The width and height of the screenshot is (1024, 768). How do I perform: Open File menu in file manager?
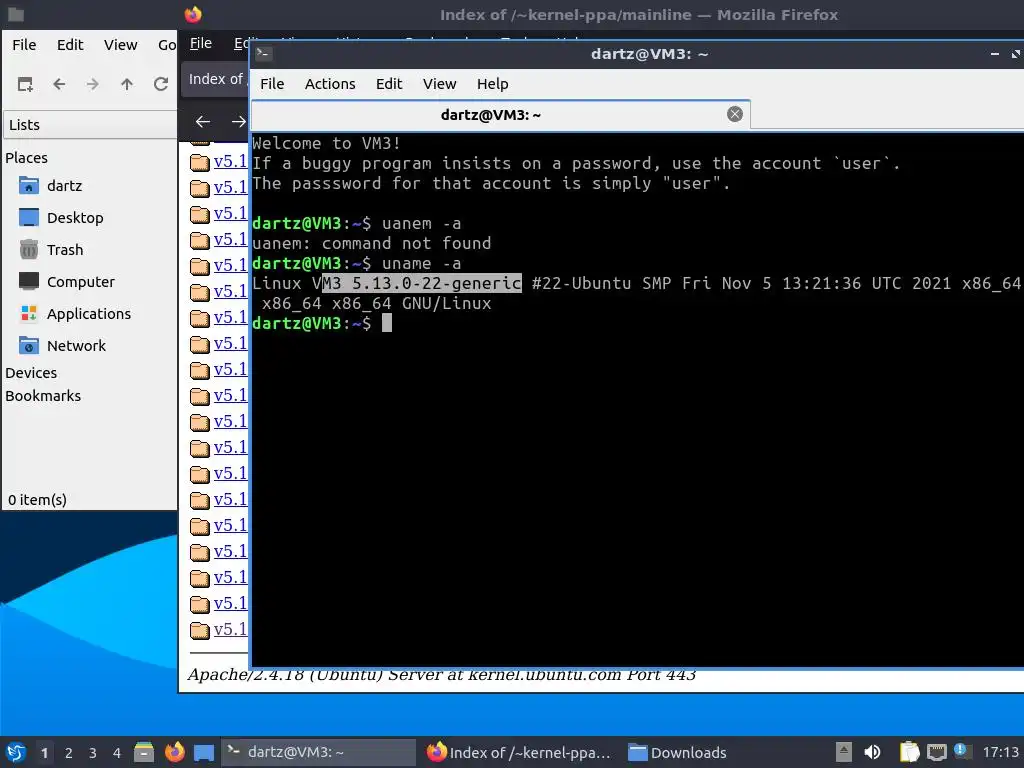pyautogui.click(x=24, y=45)
